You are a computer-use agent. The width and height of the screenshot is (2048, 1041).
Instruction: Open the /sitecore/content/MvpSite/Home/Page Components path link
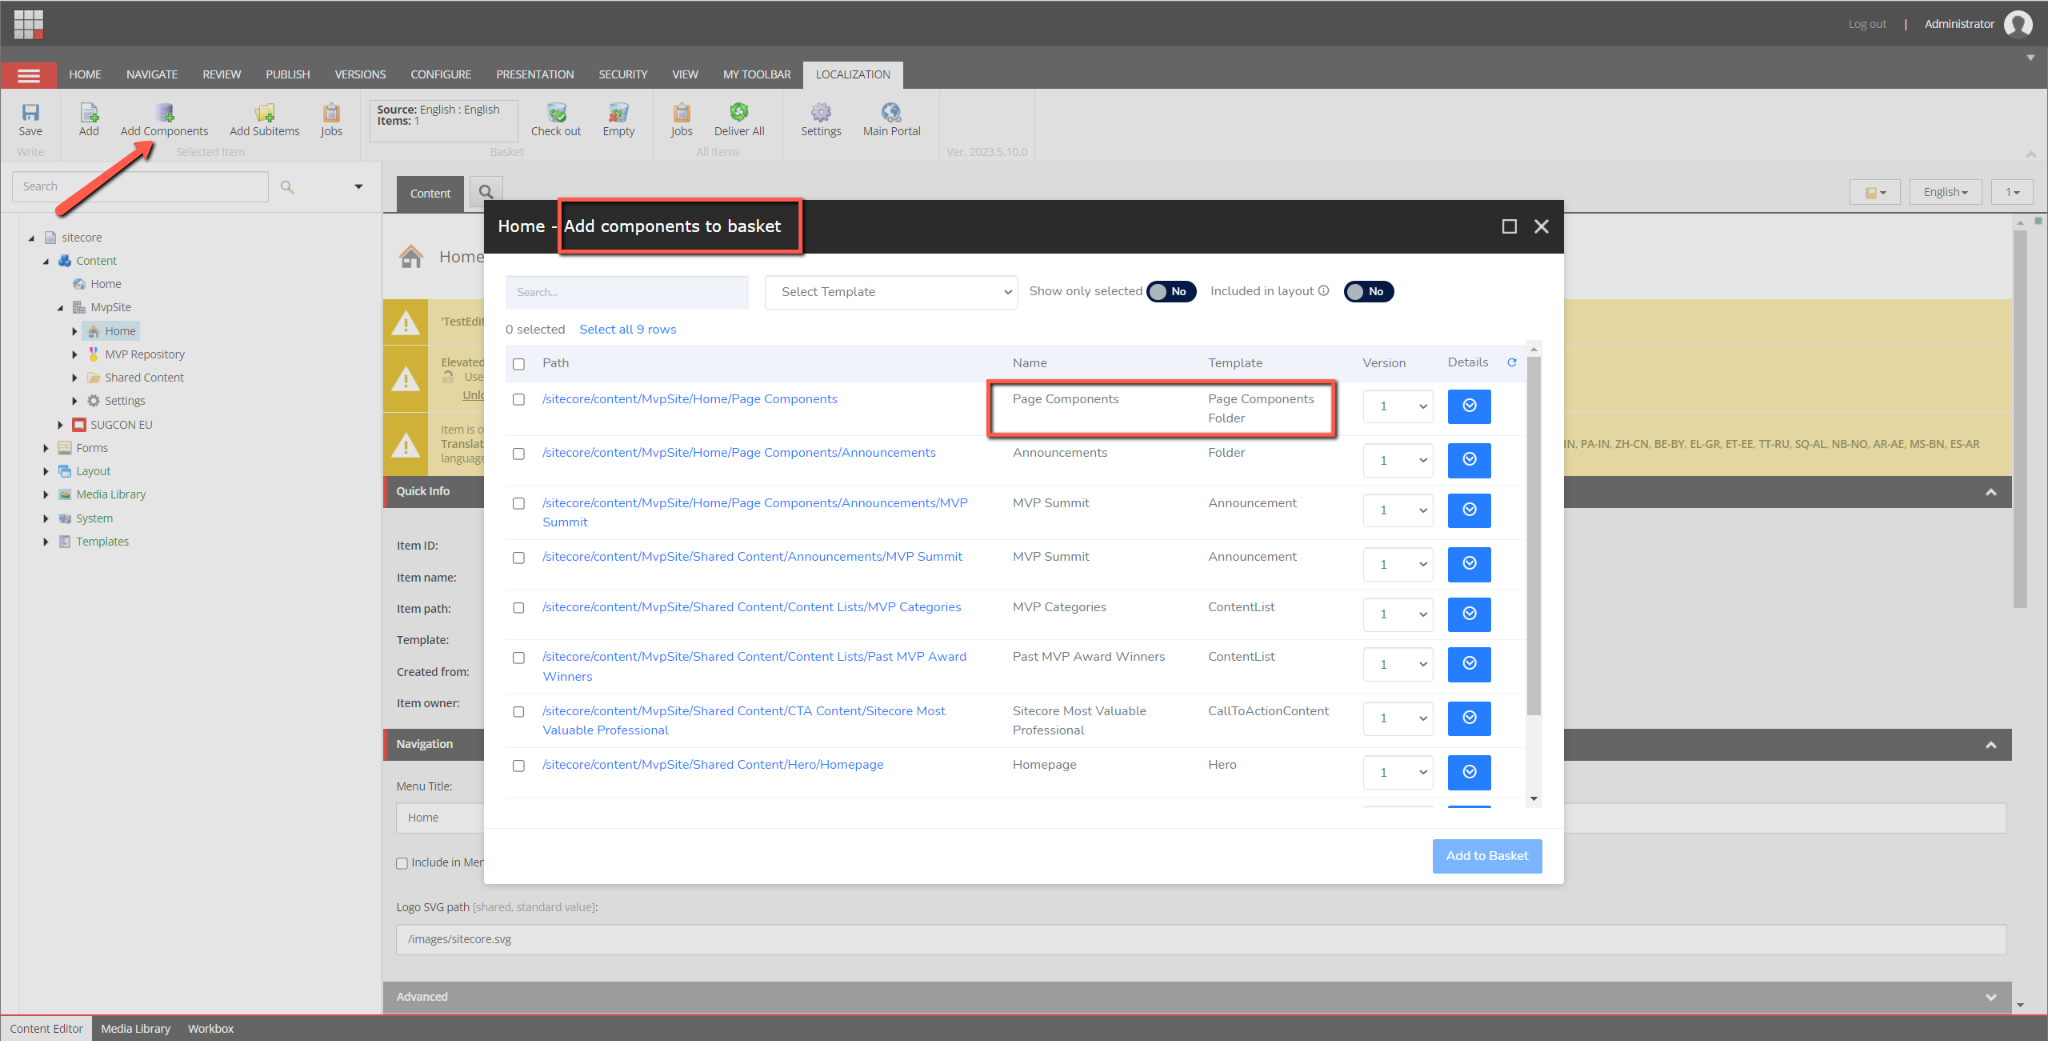[x=690, y=399]
